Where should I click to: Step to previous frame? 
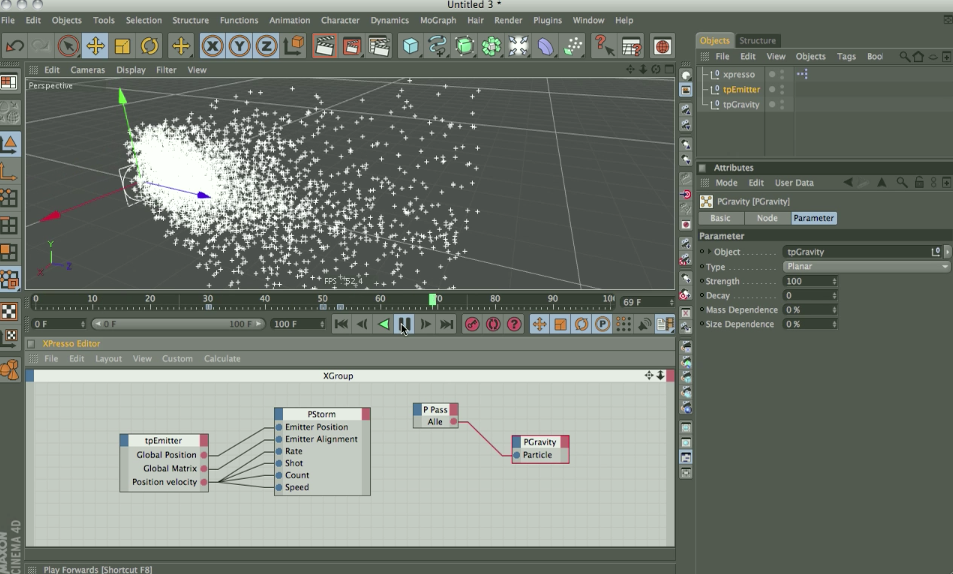[x=362, y=324]
